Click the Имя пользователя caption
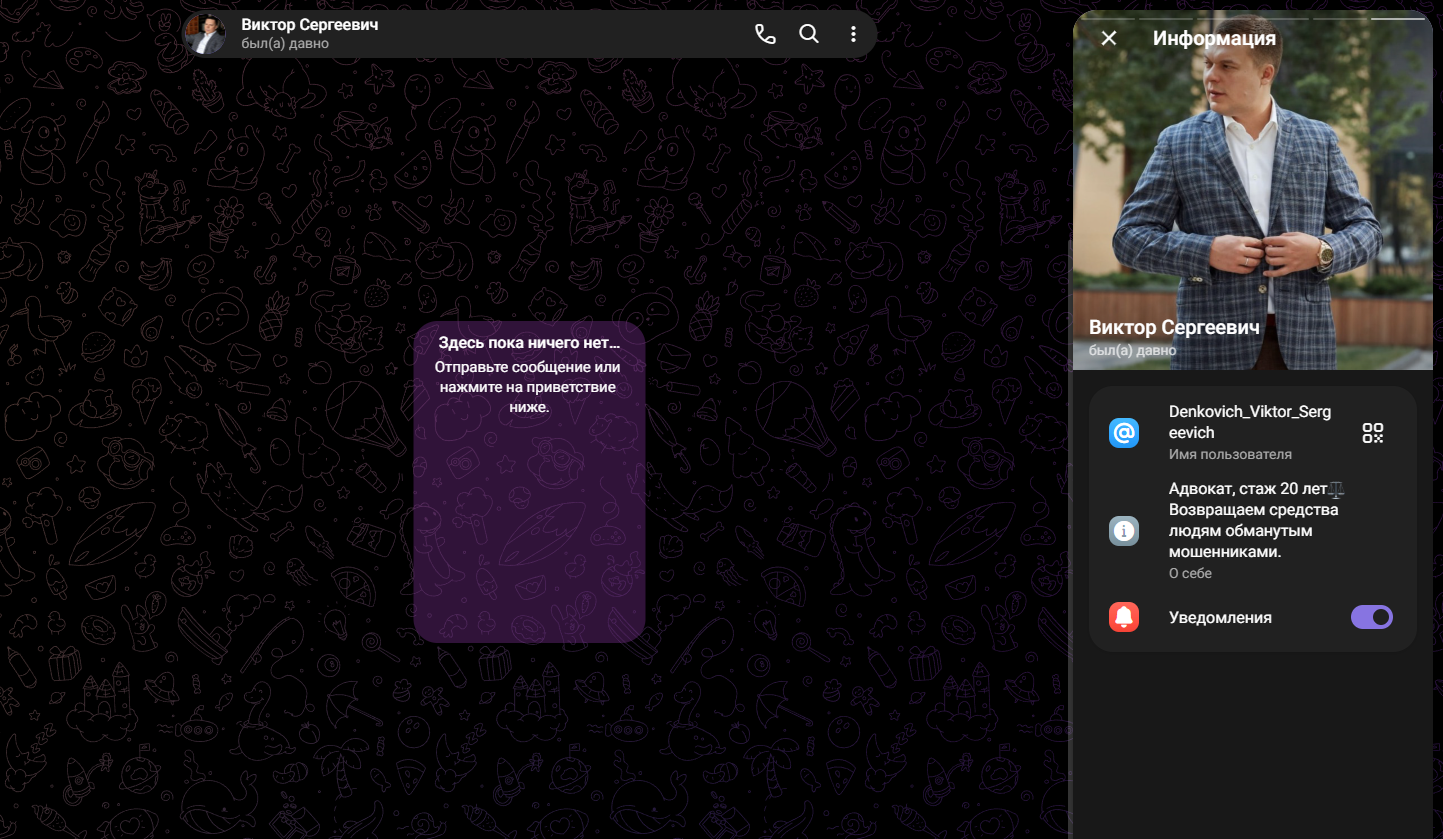 point(1230,454)
